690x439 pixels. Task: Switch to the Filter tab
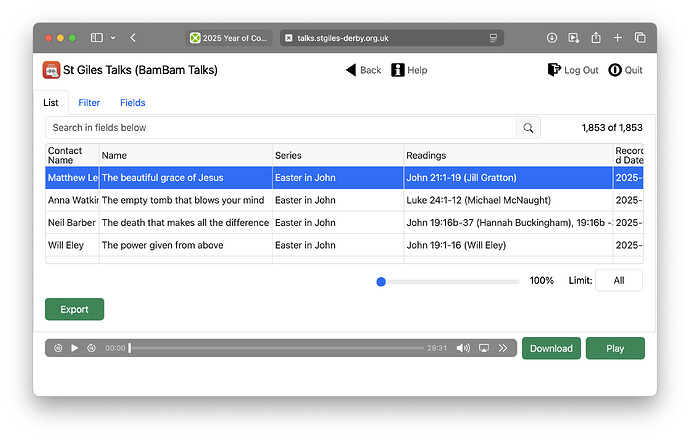pyautogui.click(x=89, y=102)
